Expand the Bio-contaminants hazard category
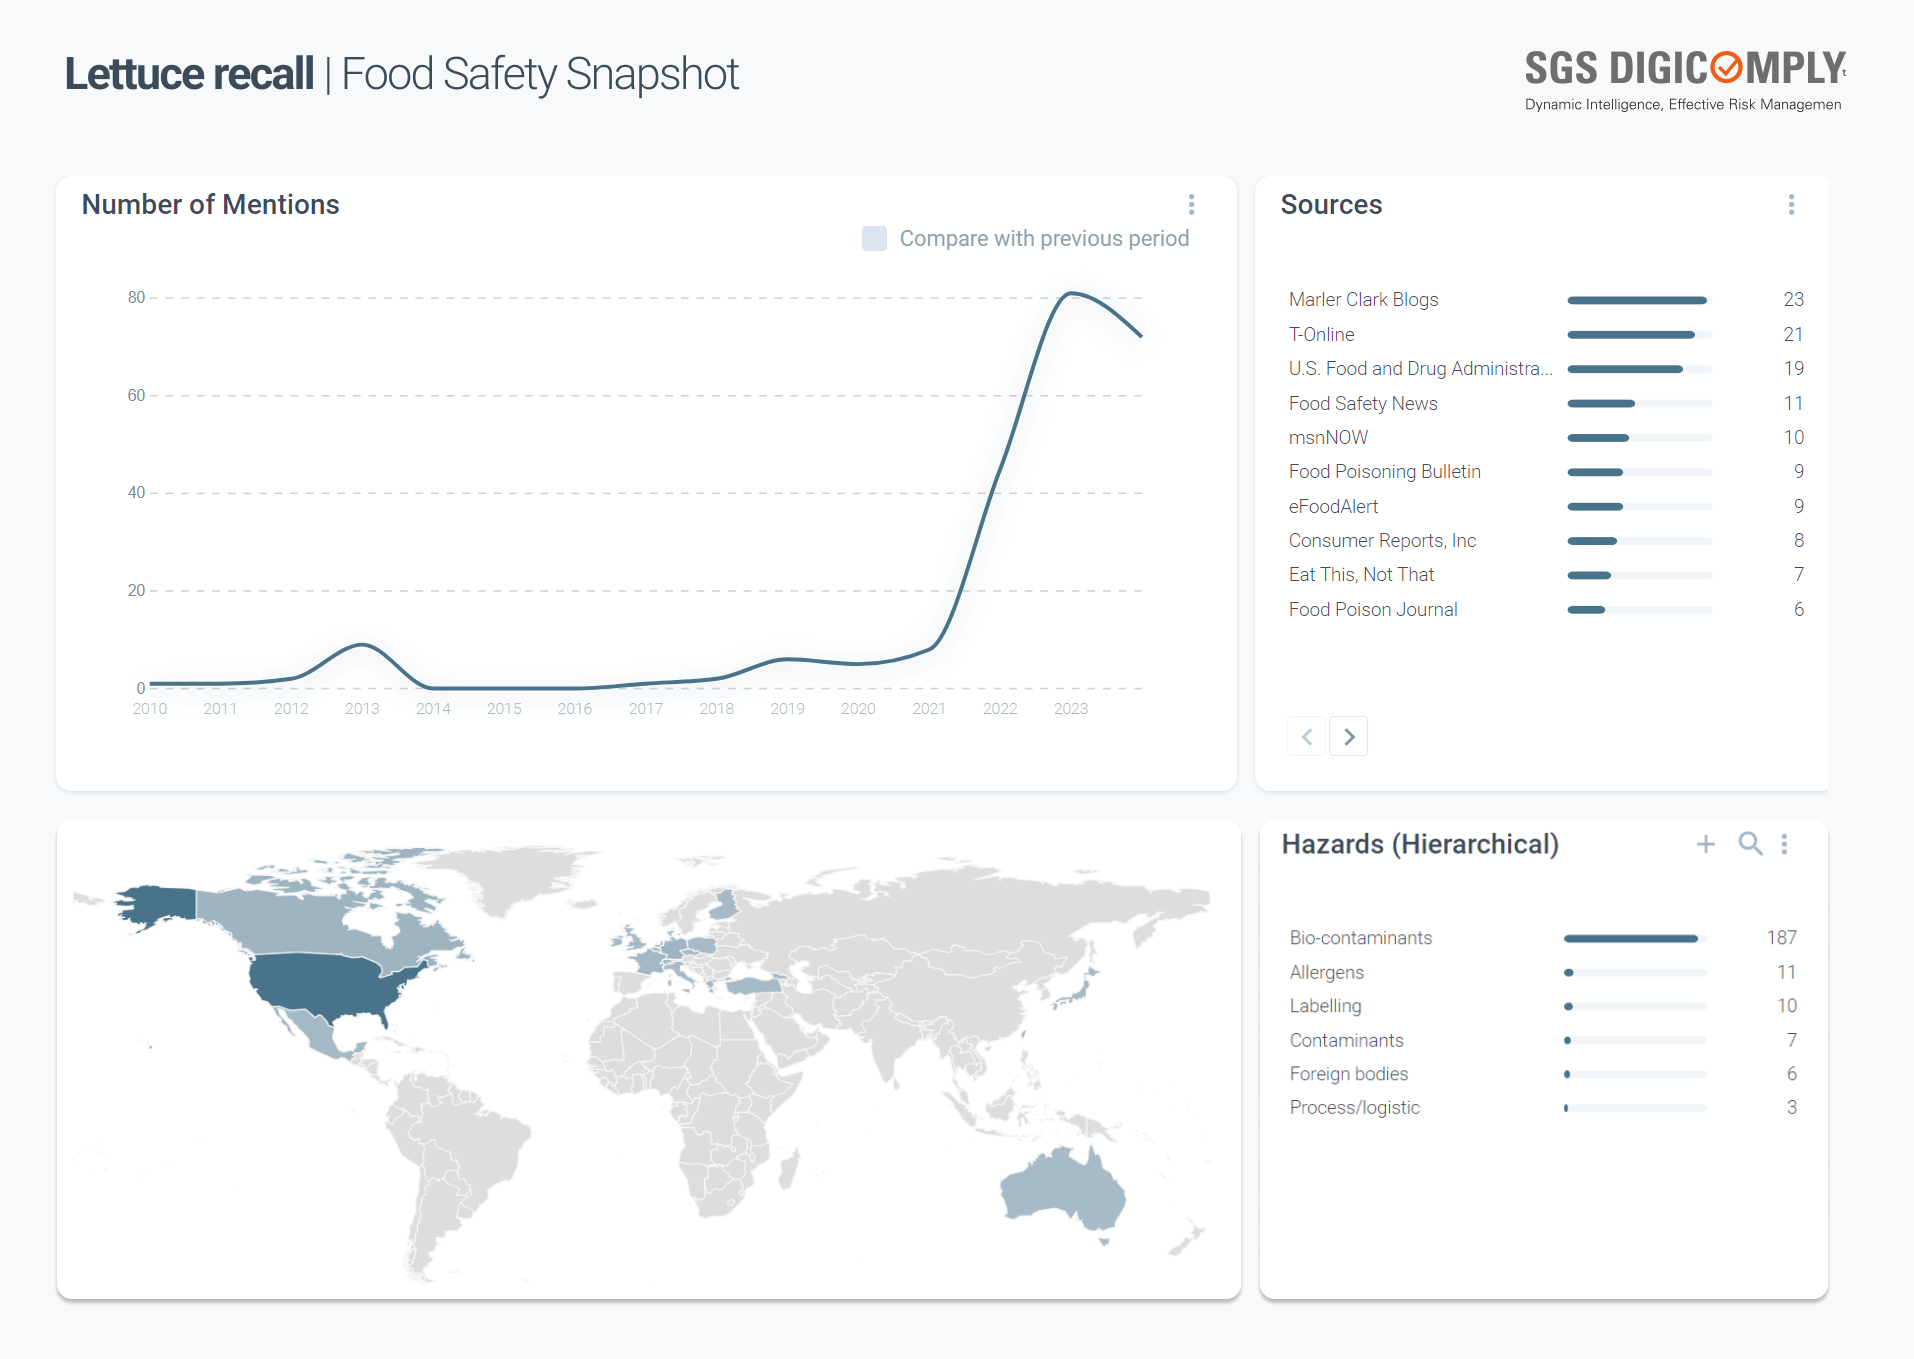1914x1359 pixels. coord(1360,938)
